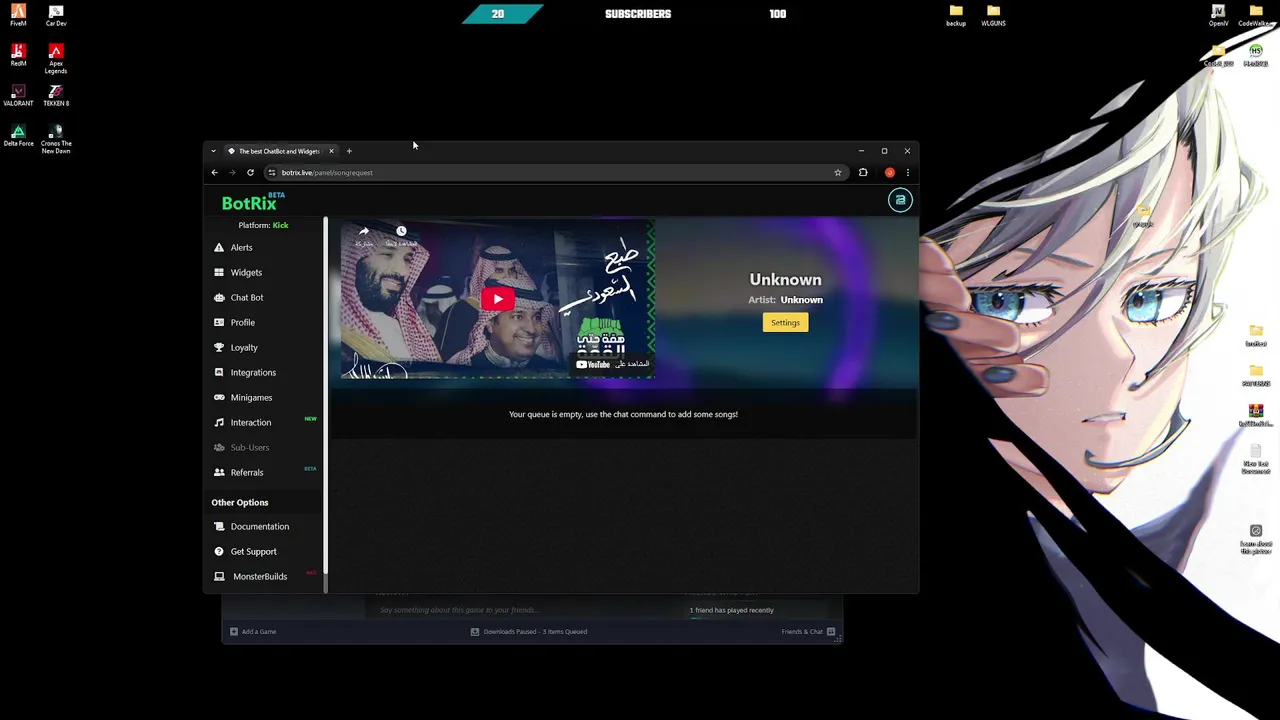Open Profile from the sidebar
1280x720 pixels.
[242, 322]
